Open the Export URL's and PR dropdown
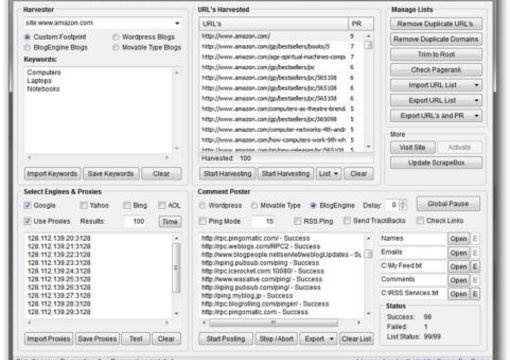The image size is (510, 360). (x=436, y=116)
